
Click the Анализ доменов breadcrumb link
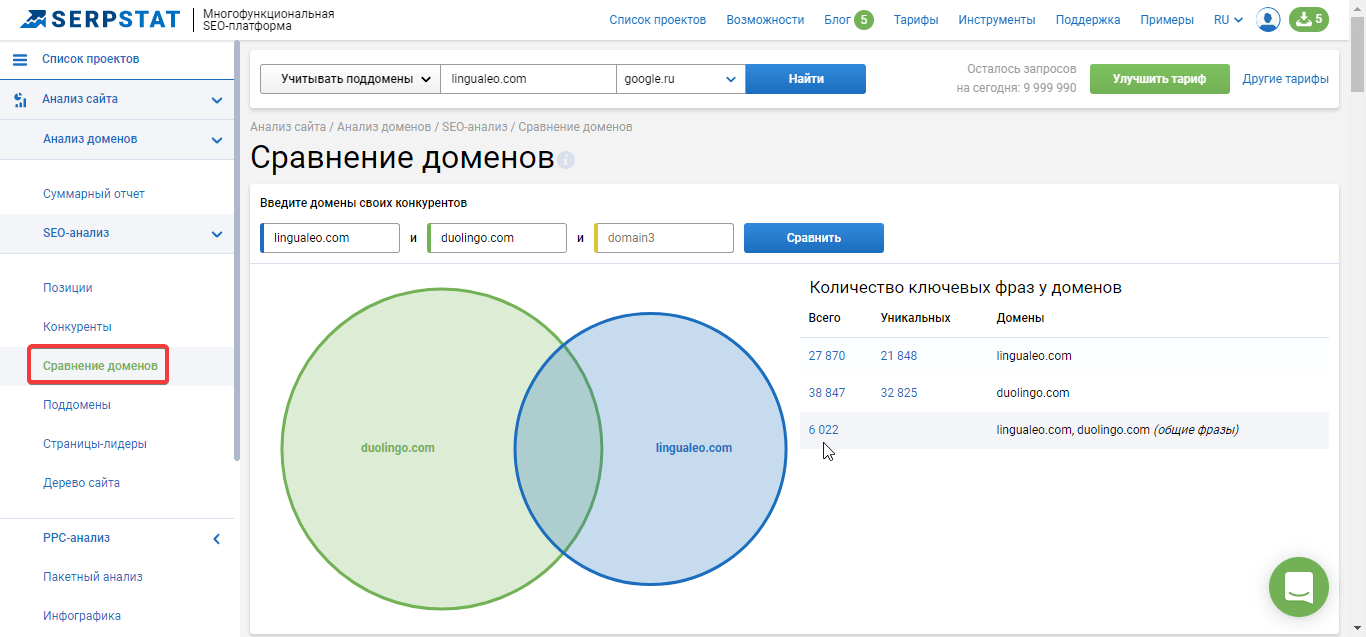pyautogui.click(x=384, y=127)
